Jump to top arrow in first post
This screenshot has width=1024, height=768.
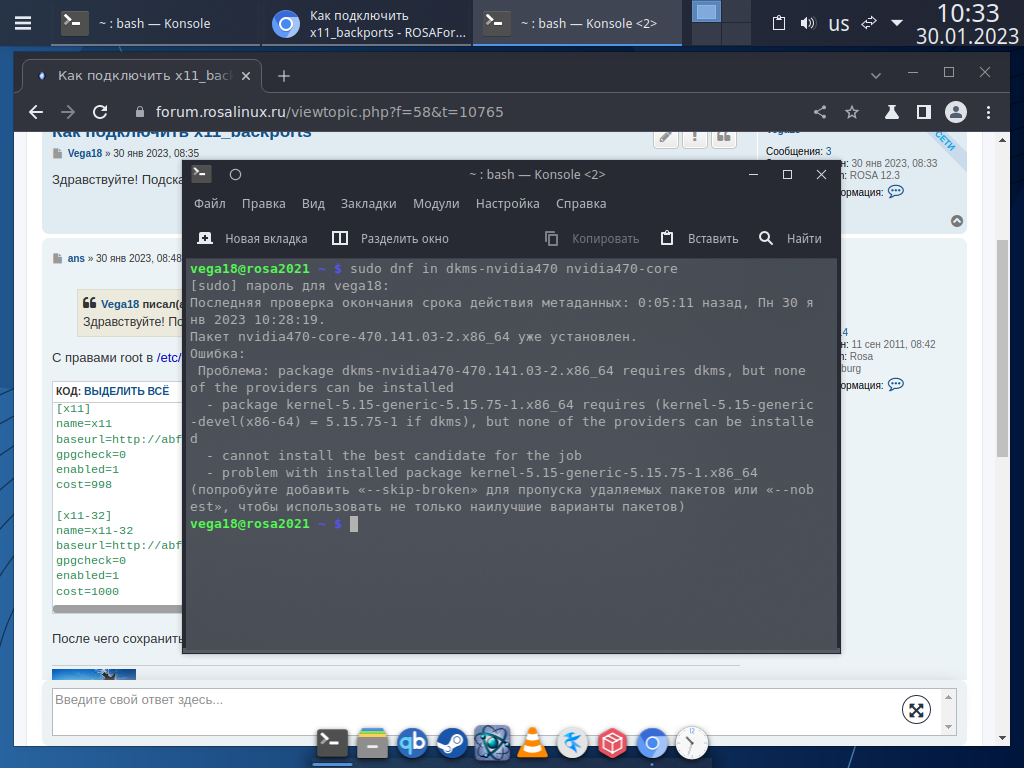click(957, 221)
